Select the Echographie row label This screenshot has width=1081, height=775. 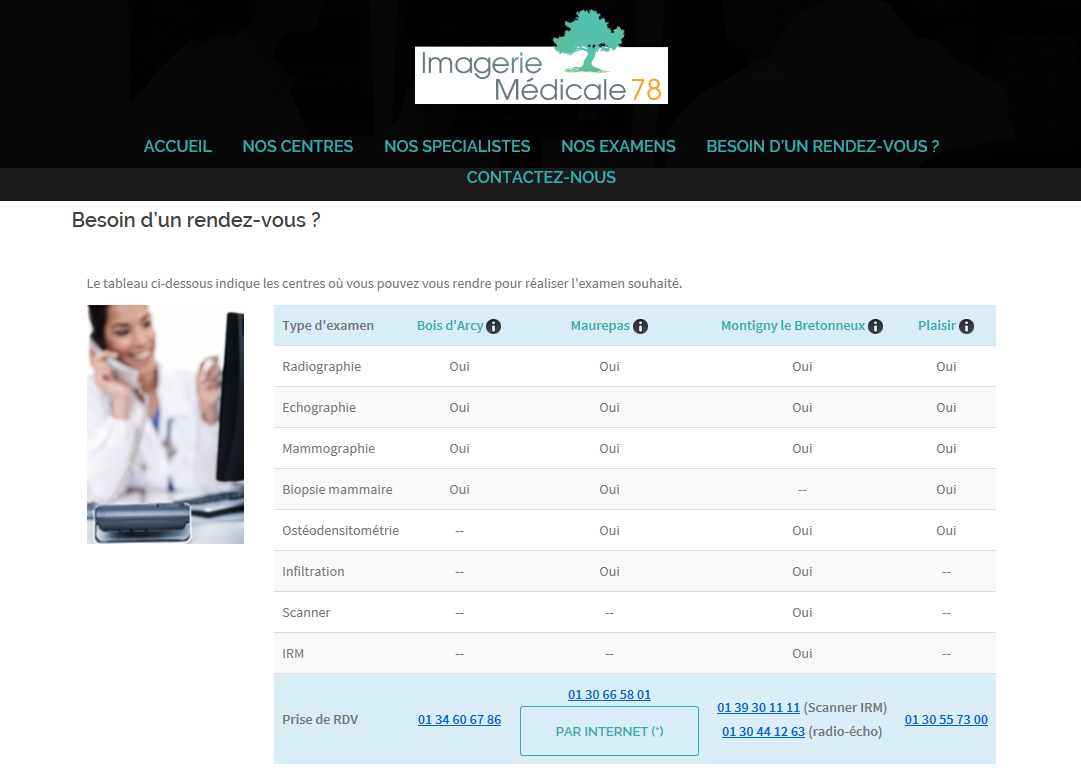coord(319,407)
